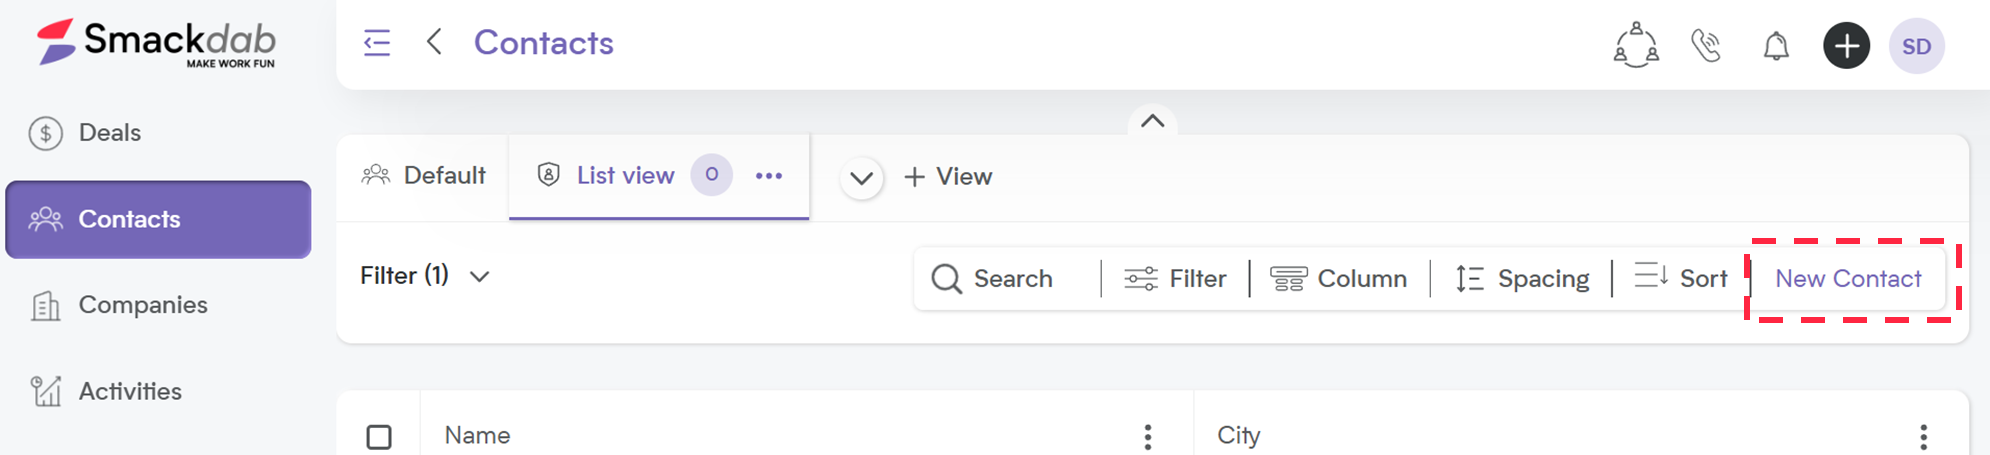Tick the select-all checkbox beside Name
Screen dimensions: 1990x455
379,437
